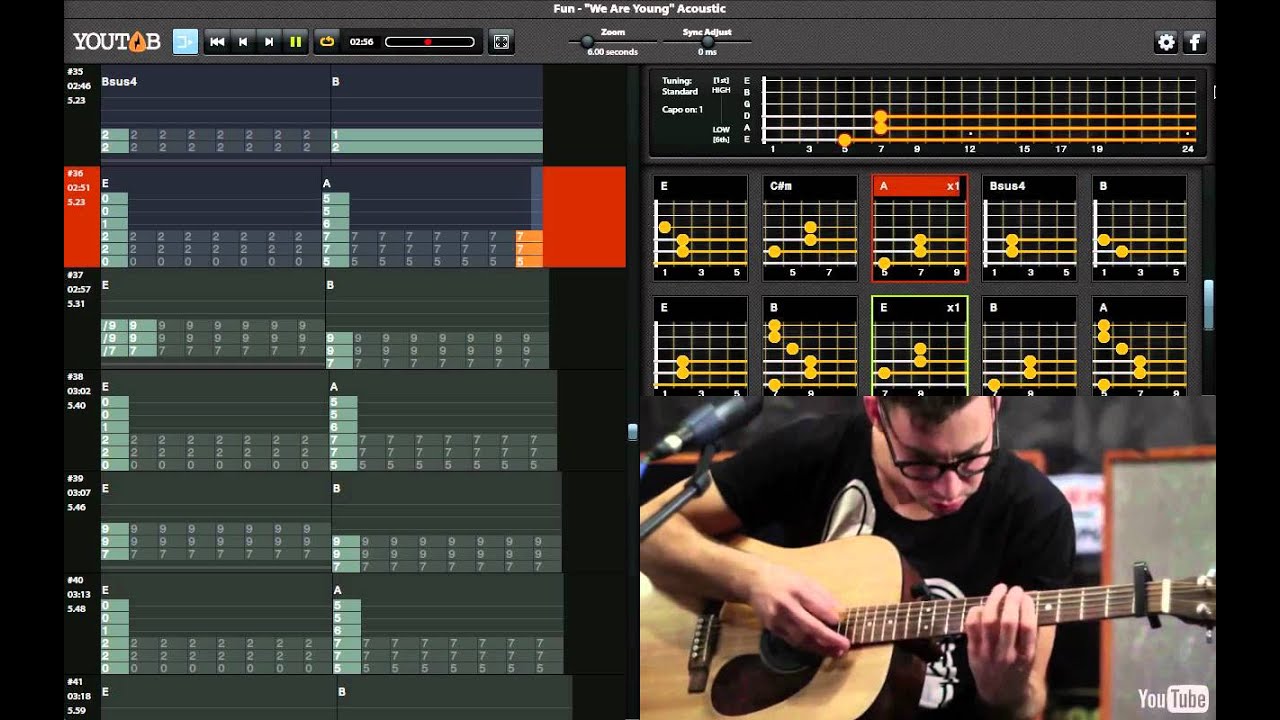Select the E chord diagram in first row
This screenshot has width=1280, height=720.
(700, 229)
